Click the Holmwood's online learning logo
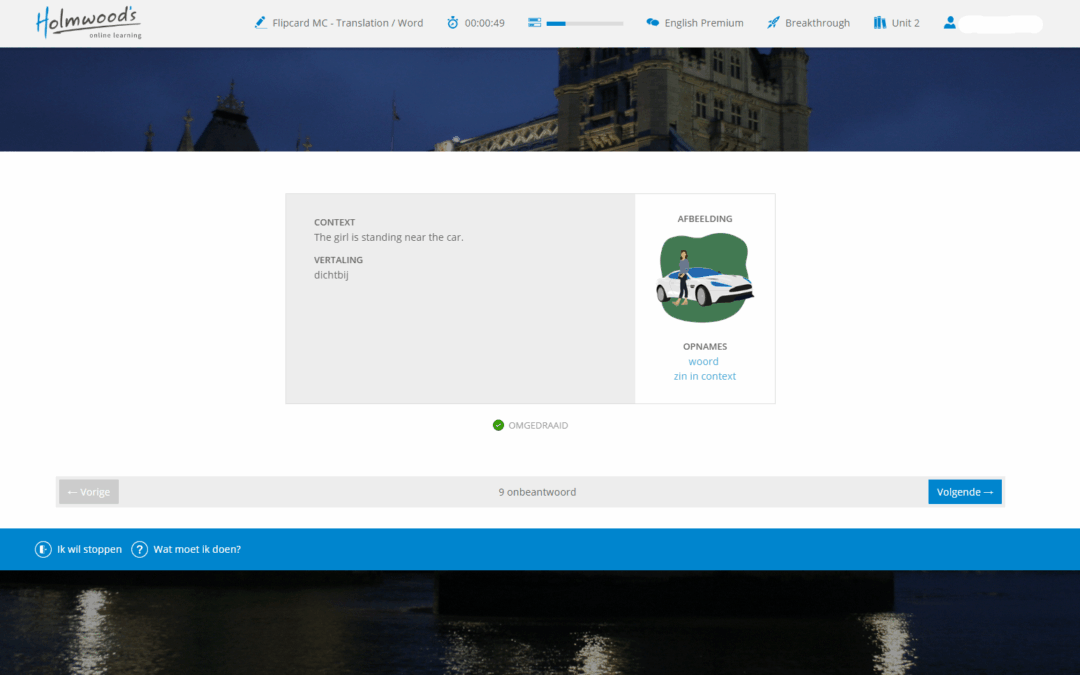Screen dimensions: 1080x675 89,23
